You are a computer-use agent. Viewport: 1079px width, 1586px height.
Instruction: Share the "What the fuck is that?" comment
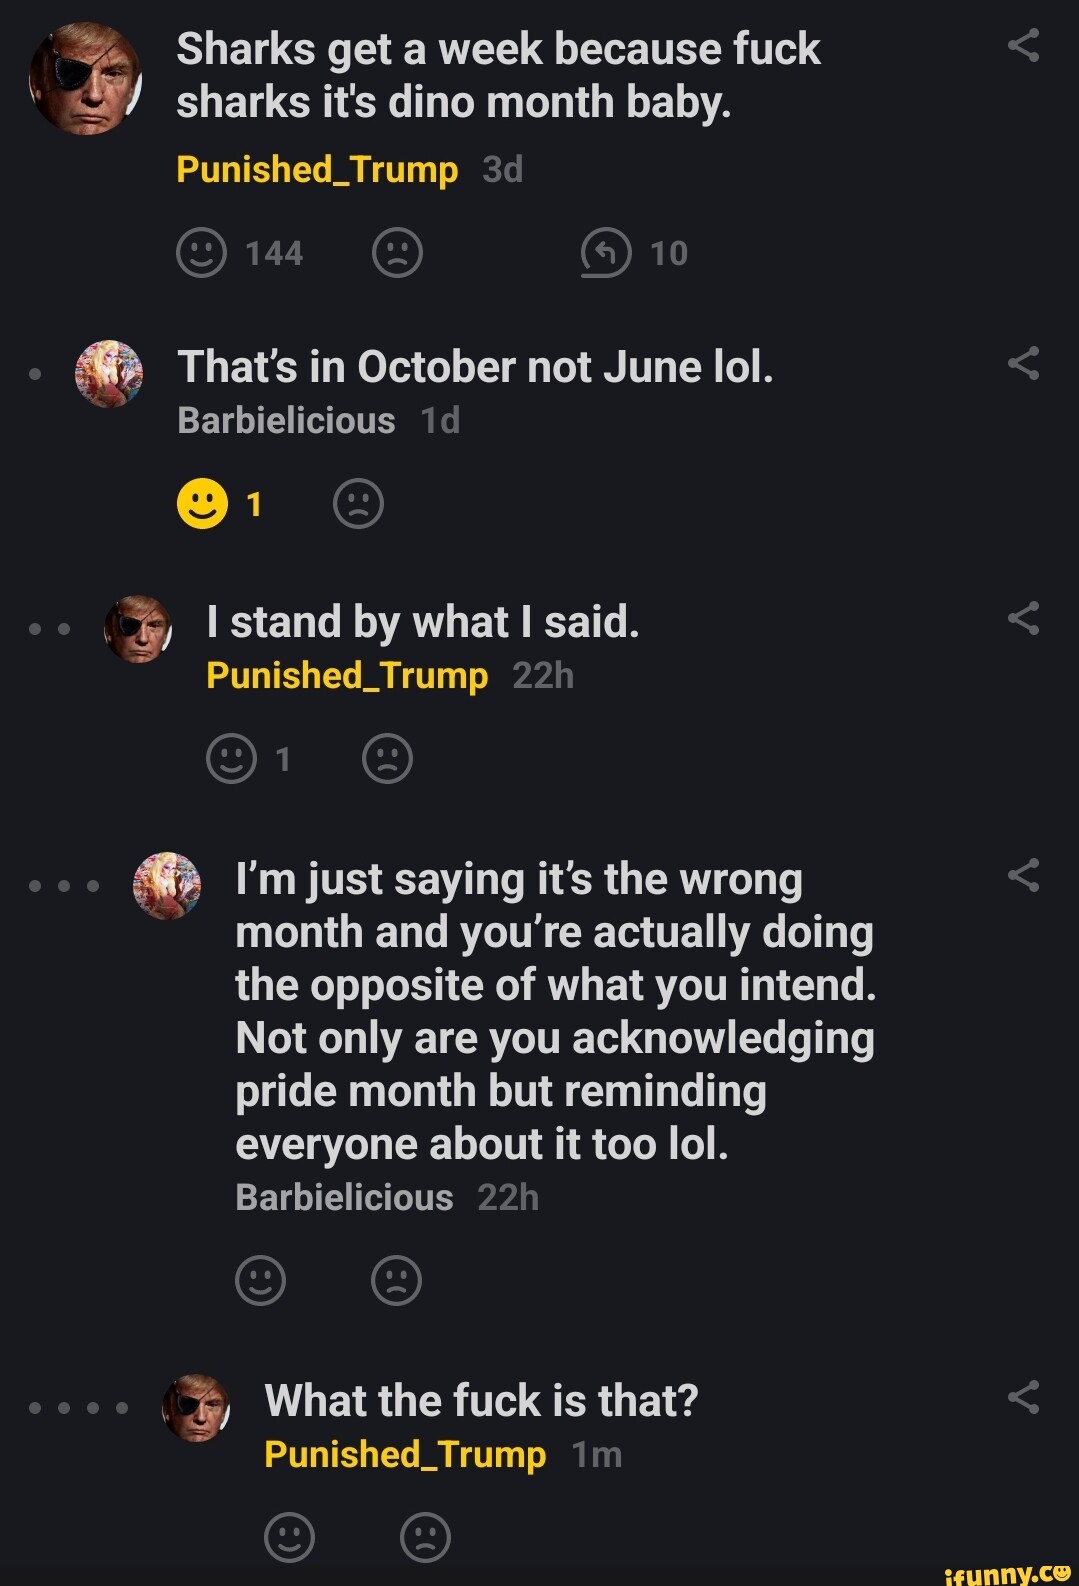point(1023,1397)
